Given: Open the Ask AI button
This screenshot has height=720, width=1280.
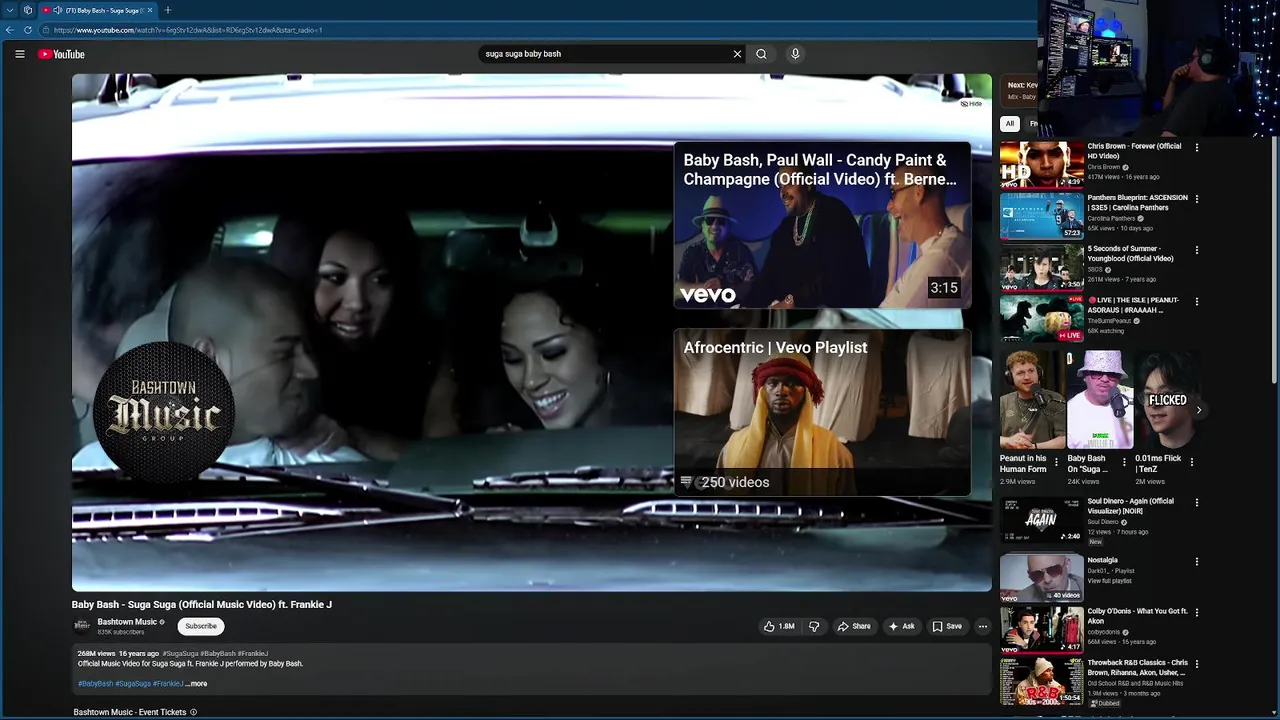Looking at the screenshot, I should (x=902, y=626).
